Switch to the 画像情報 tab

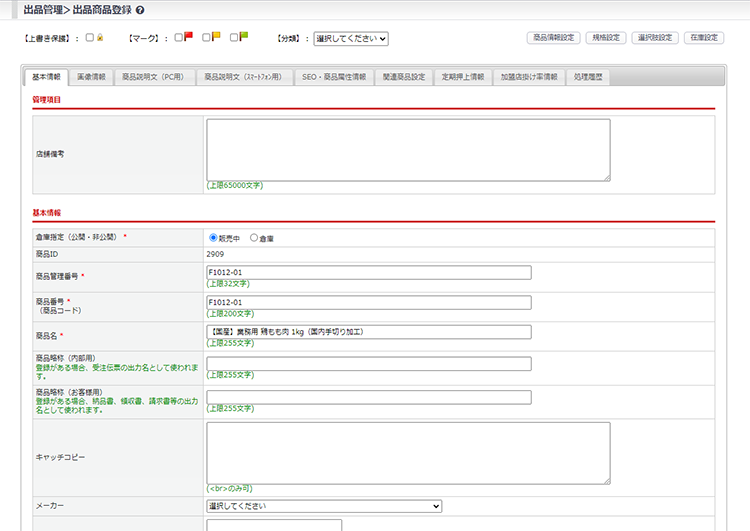[92, 77]
